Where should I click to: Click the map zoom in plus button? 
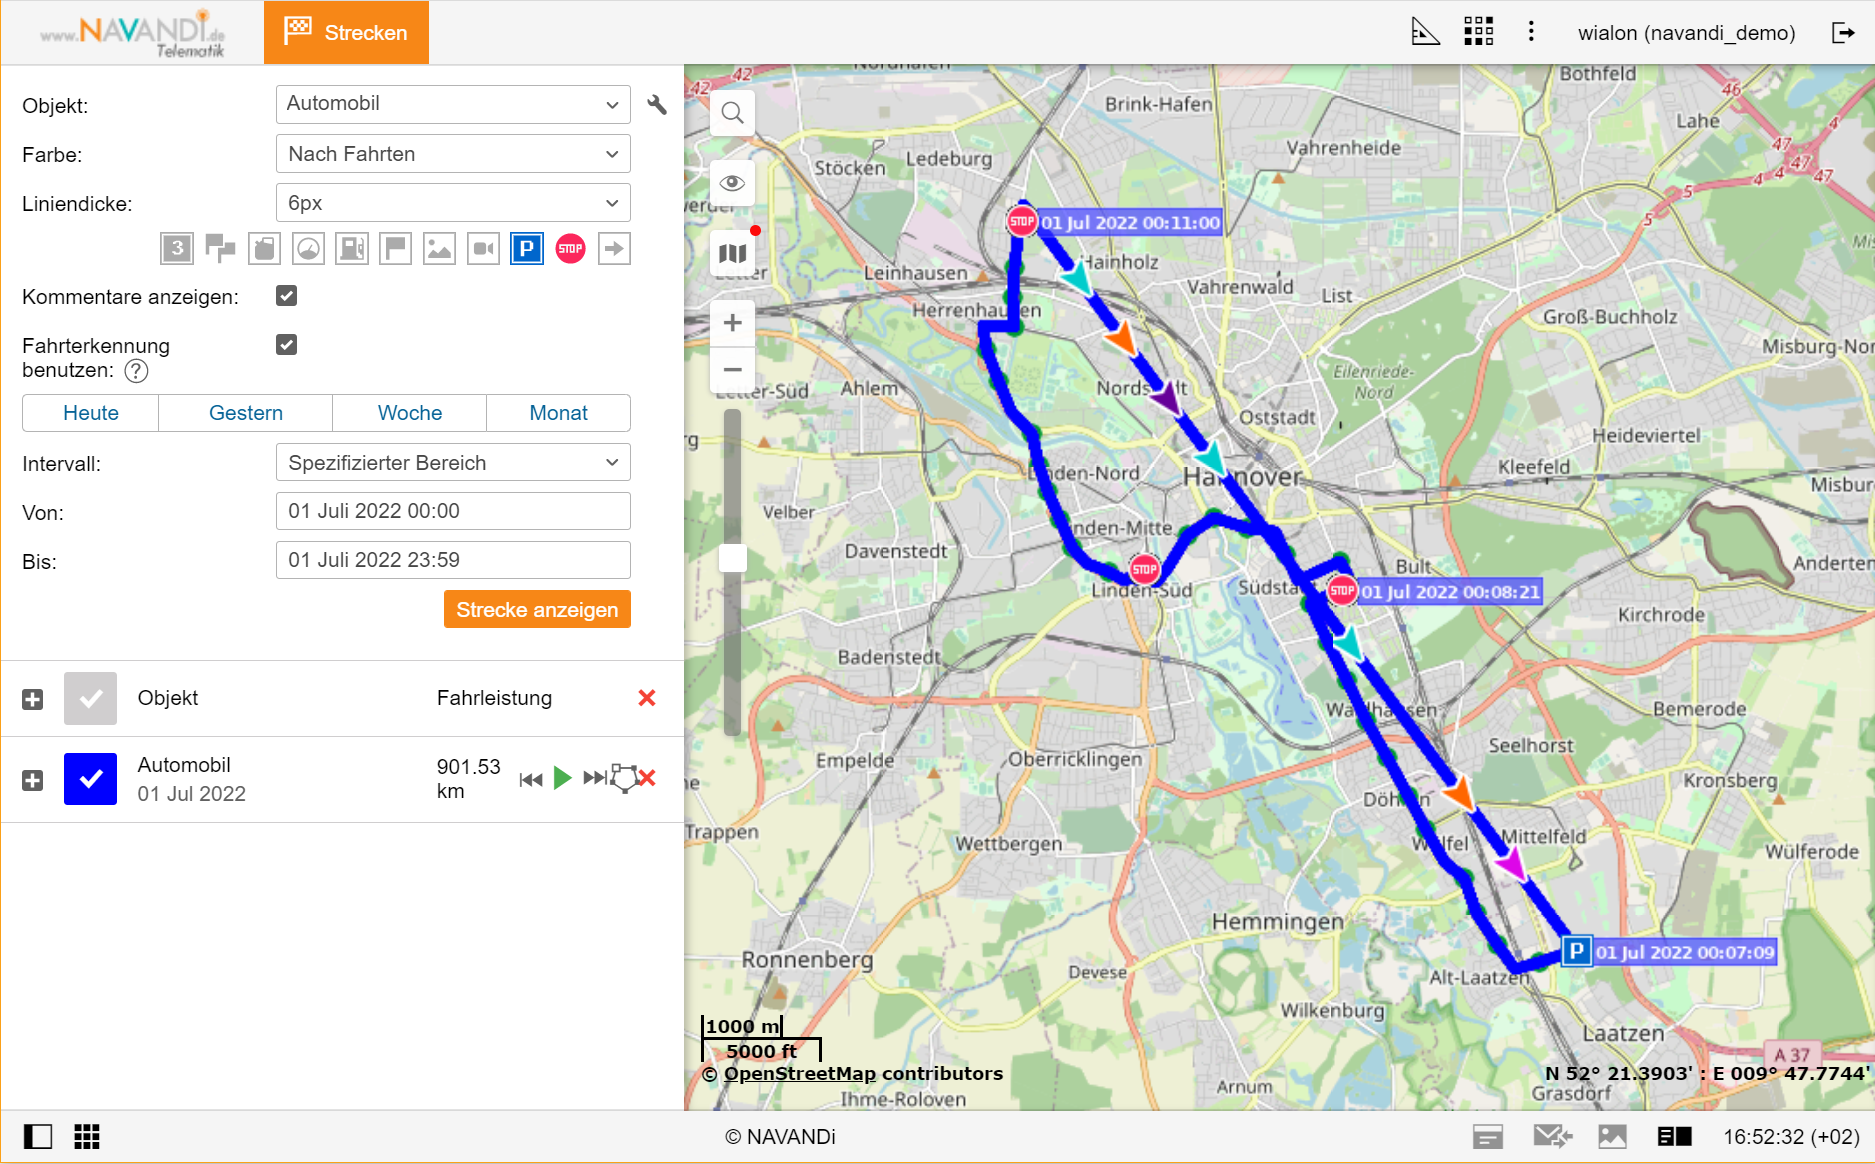click(x=732, y=323)
